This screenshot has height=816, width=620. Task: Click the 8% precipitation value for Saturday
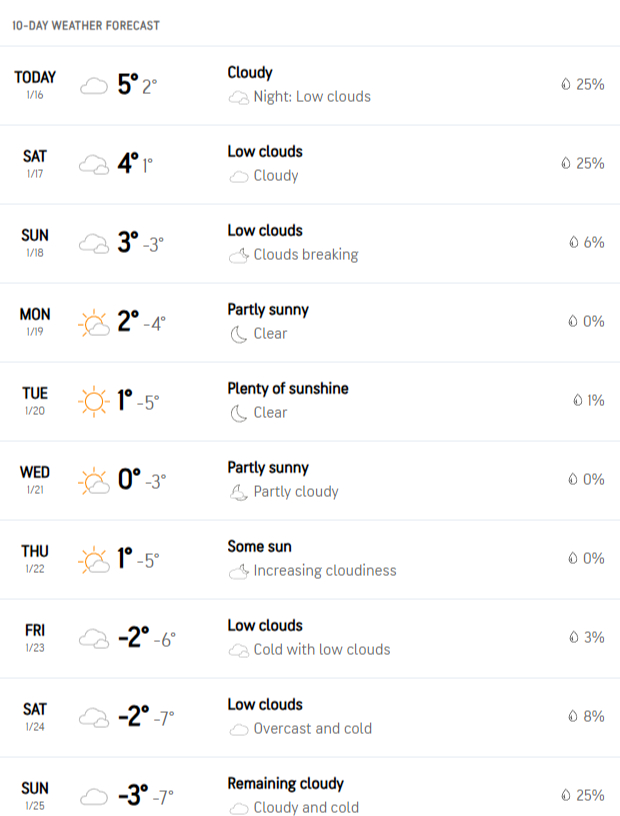point(593,716)
